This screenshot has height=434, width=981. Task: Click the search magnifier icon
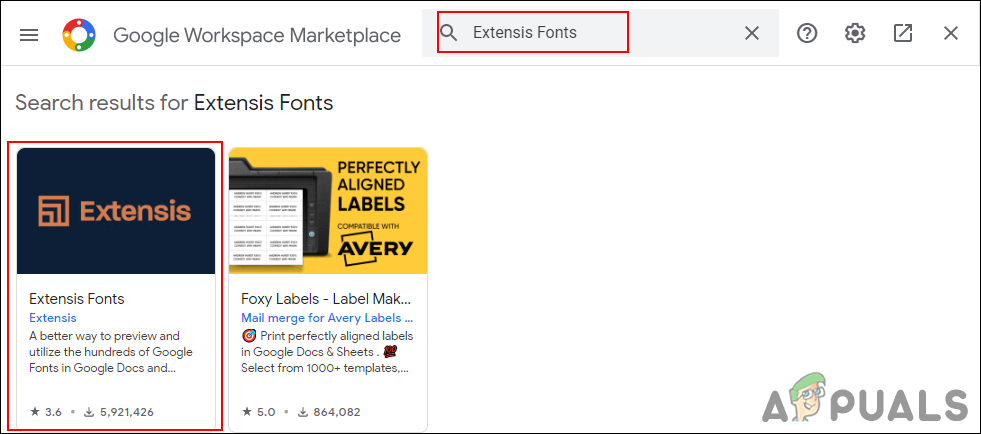tap(450, 33)
